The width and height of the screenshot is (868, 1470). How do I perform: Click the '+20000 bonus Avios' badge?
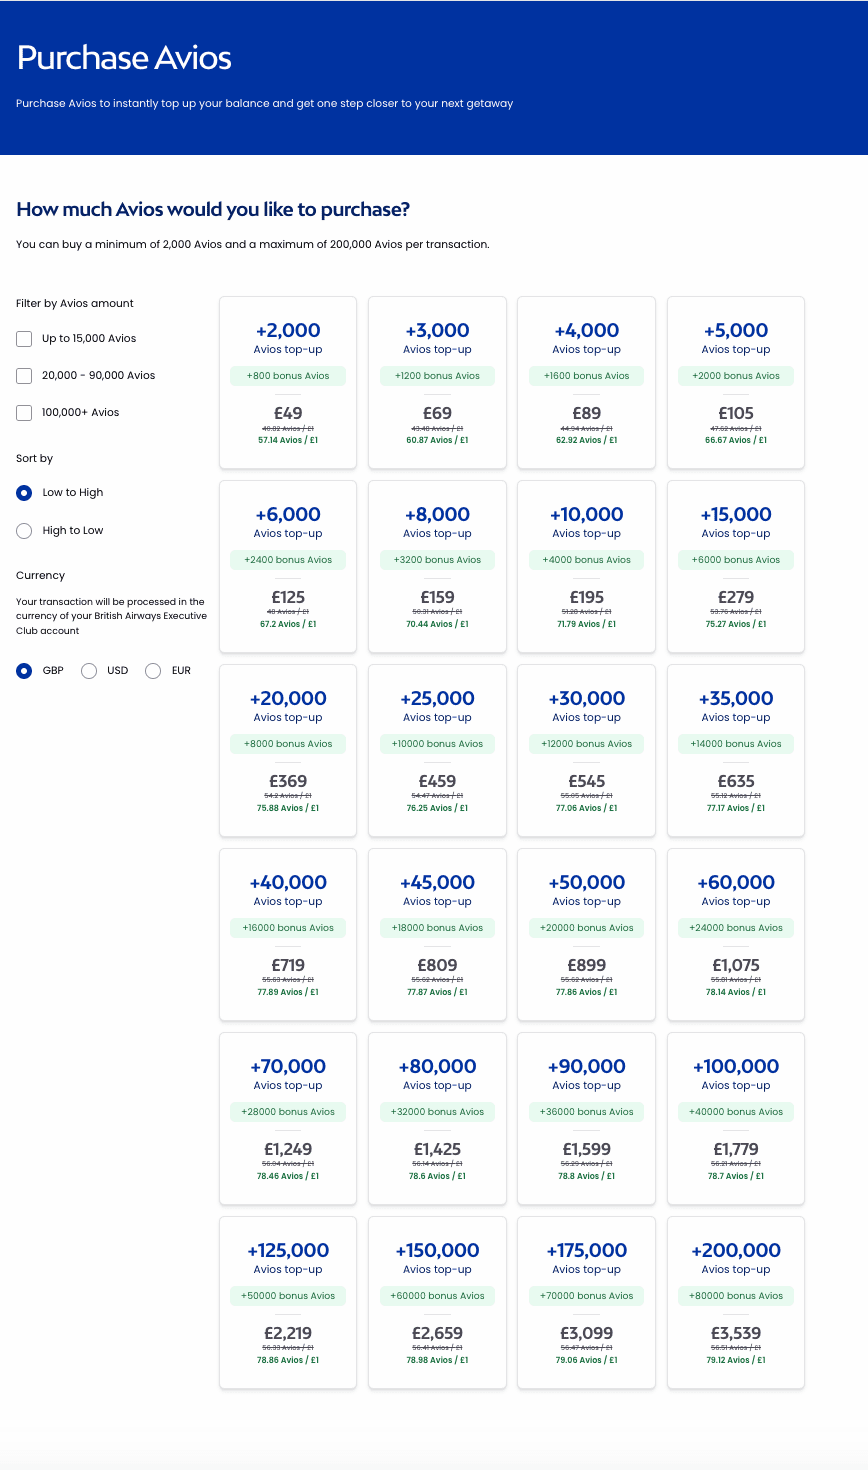586,928
